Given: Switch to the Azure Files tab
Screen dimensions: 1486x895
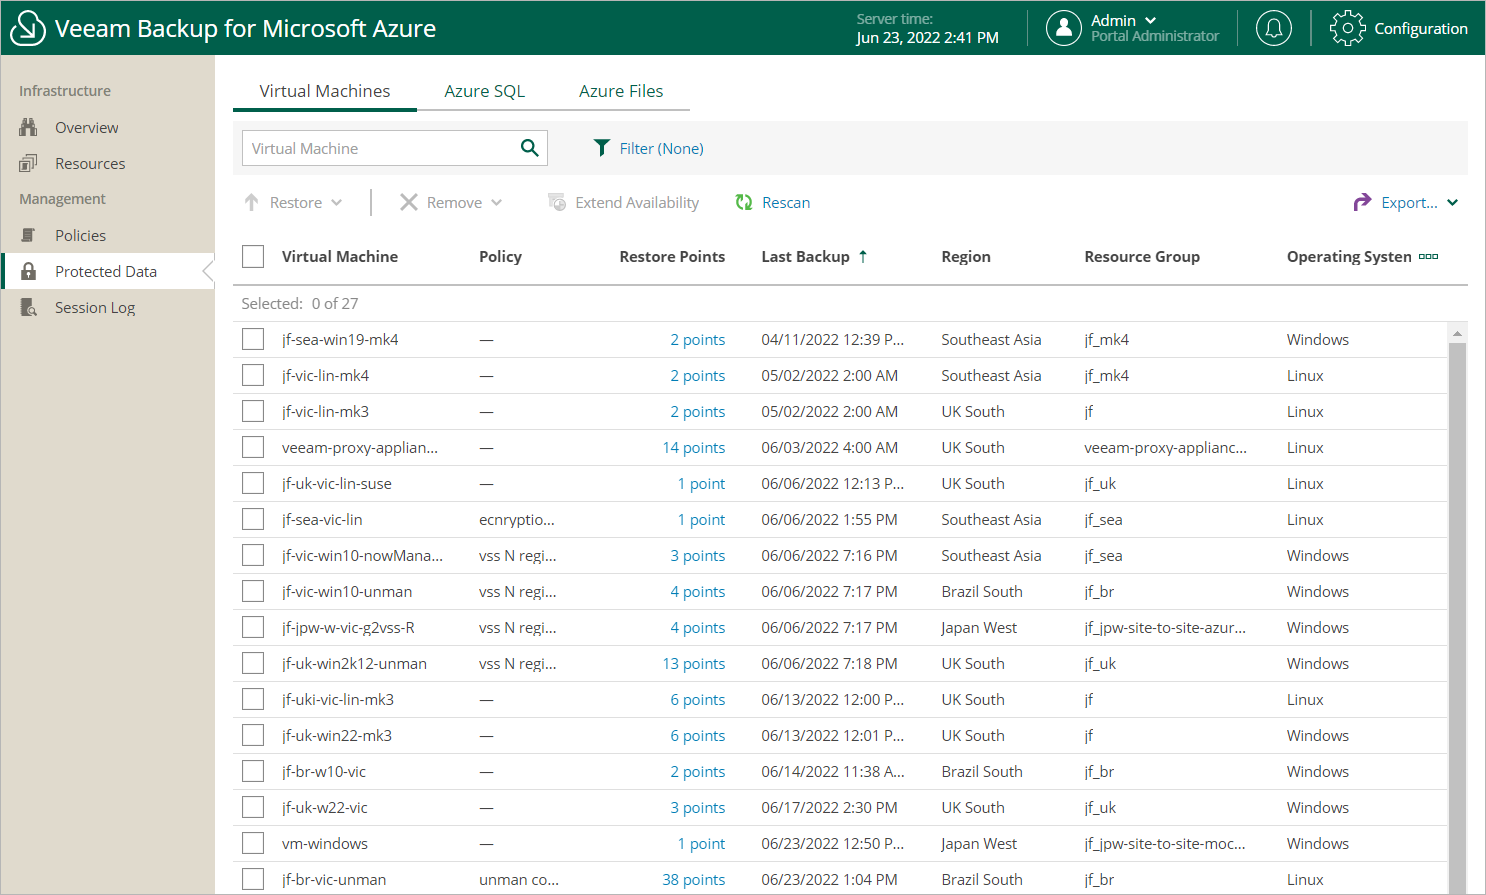Looking at the screenshot, I should coord(621,91).
